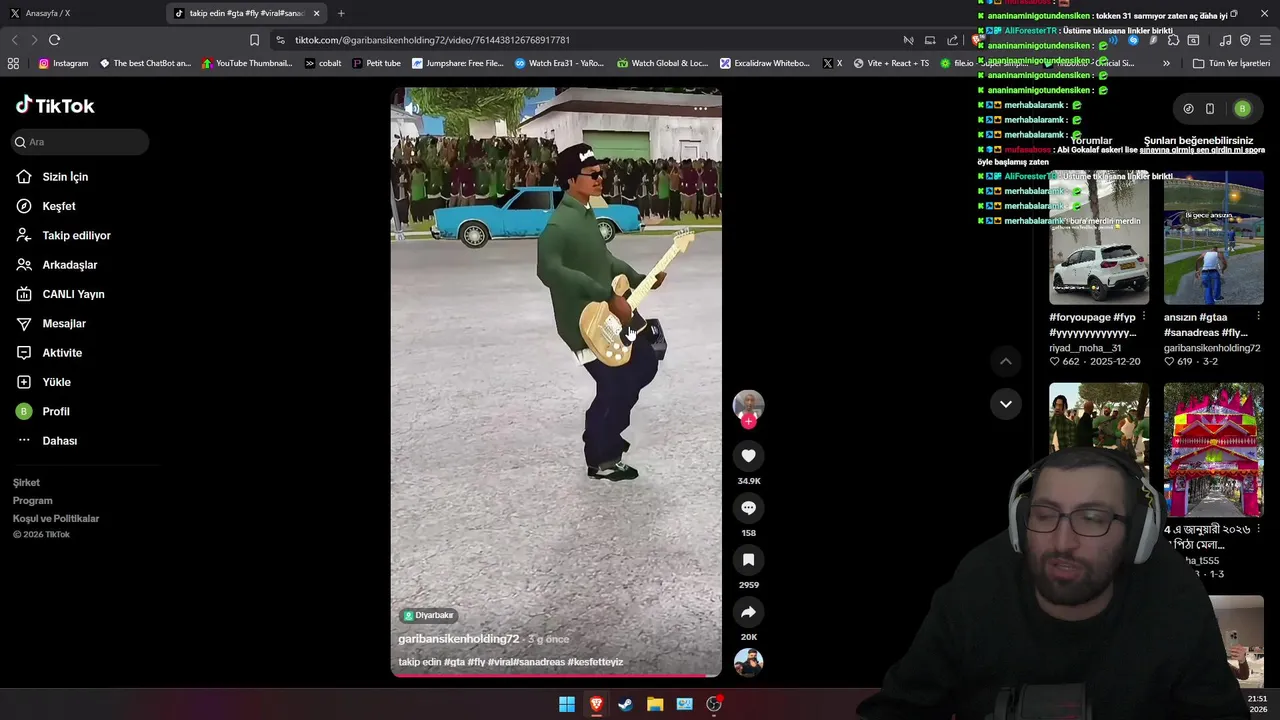1280x720 pixels.
Task: Expand Şirket footer section
Action: tap(26, 482)
